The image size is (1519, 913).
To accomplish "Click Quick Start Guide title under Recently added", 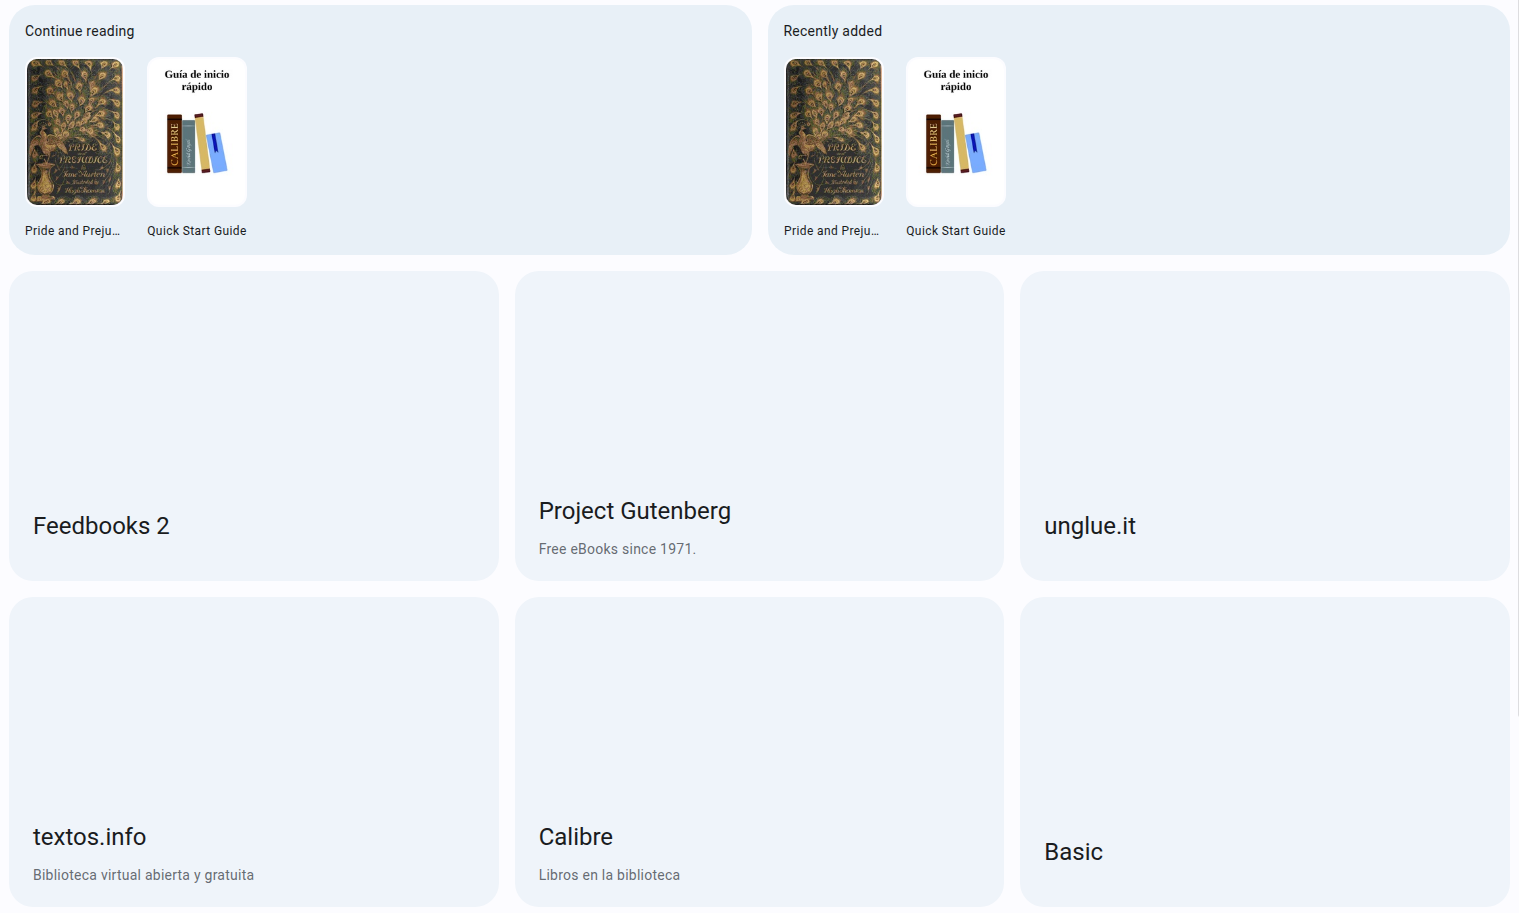I will tap(956, 231).
